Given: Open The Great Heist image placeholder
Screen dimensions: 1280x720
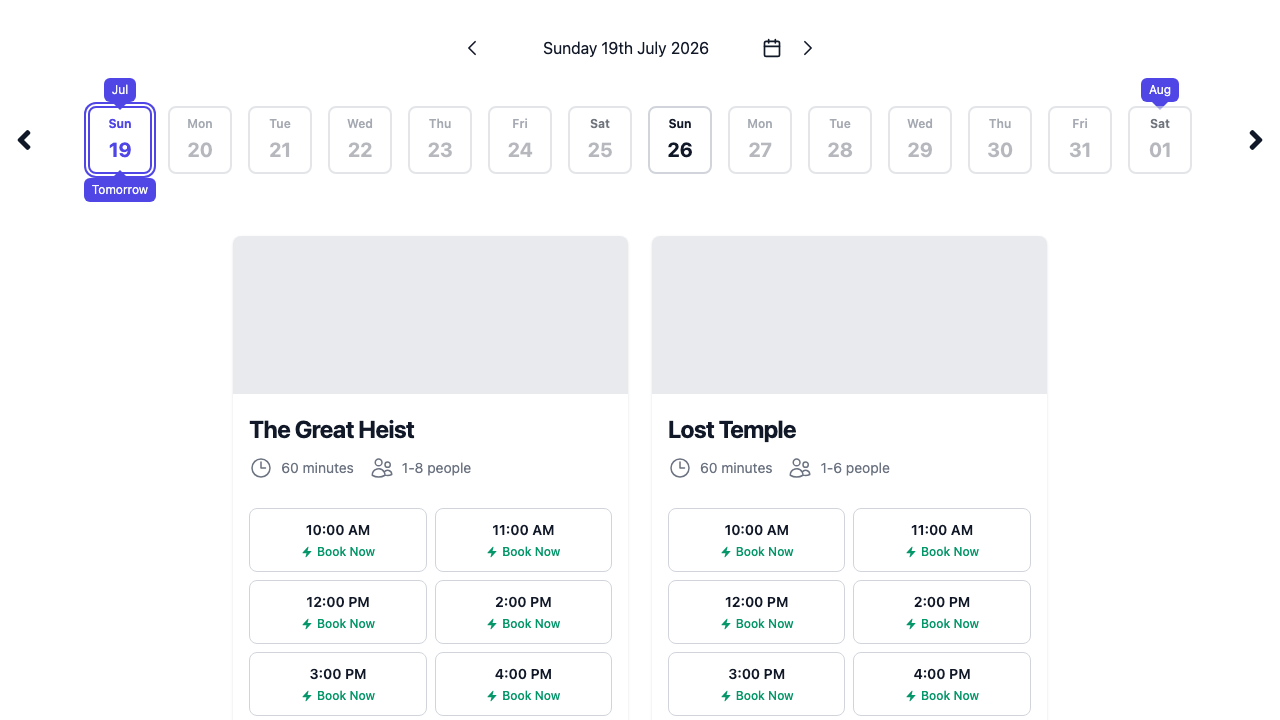Looking at the screenshot, I should [x=430, y=315].
